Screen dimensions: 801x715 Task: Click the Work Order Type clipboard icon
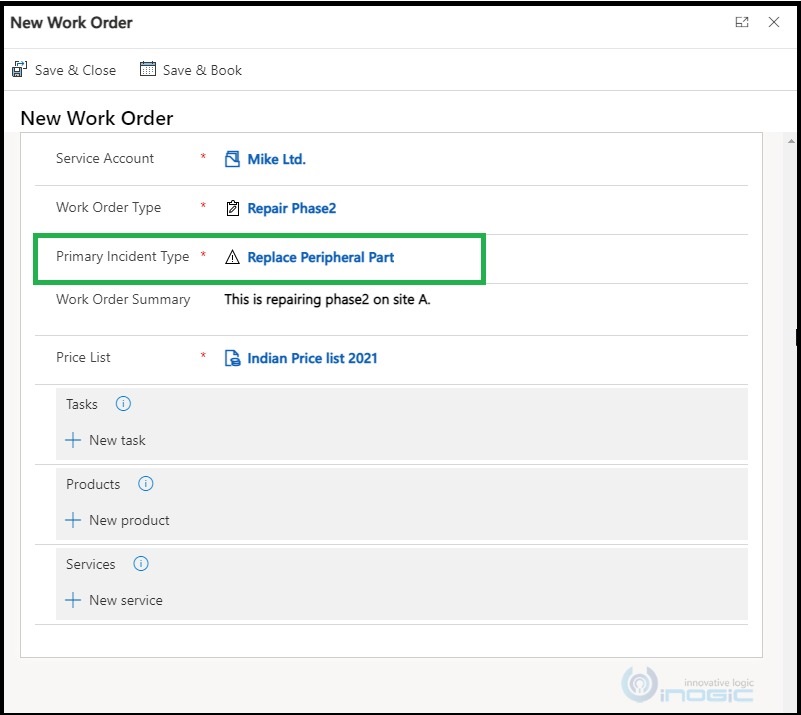click(232, 208)
